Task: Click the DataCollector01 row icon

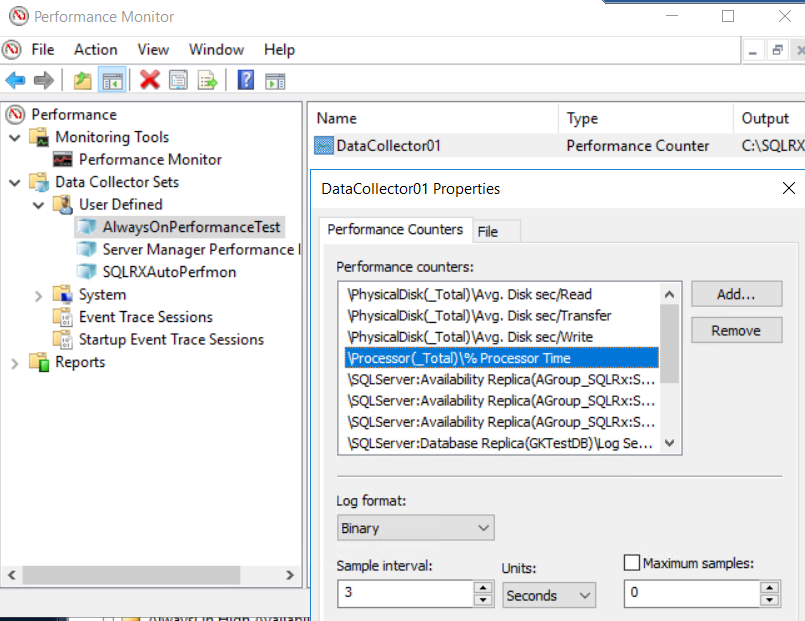Action: pos(324,146)
